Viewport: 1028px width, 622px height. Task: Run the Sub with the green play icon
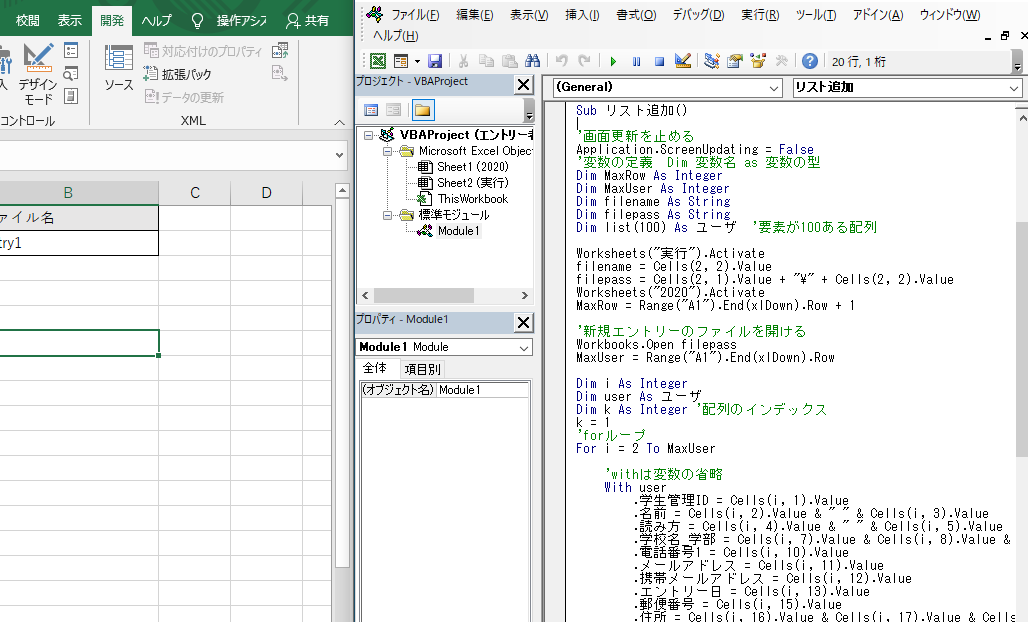(x=613, y=61)
